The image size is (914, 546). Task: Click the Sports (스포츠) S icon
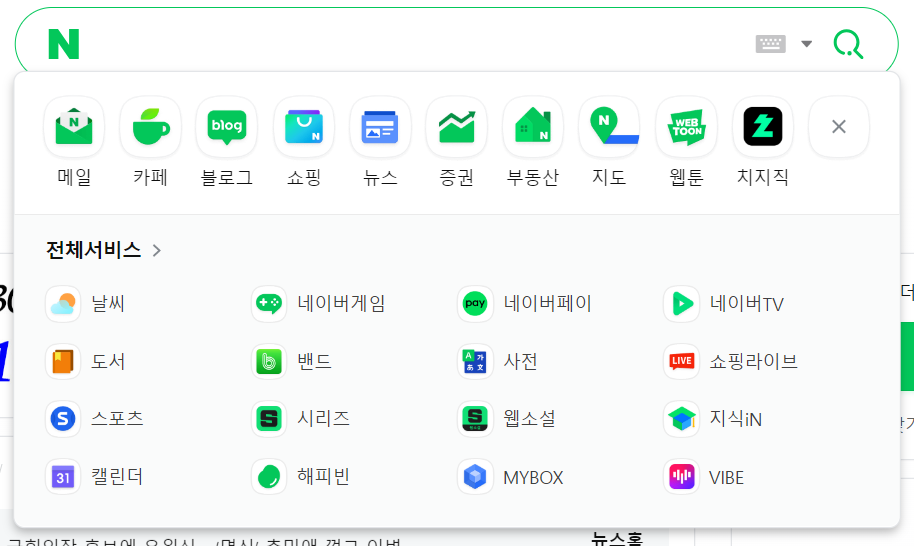(x=63, y=418)
